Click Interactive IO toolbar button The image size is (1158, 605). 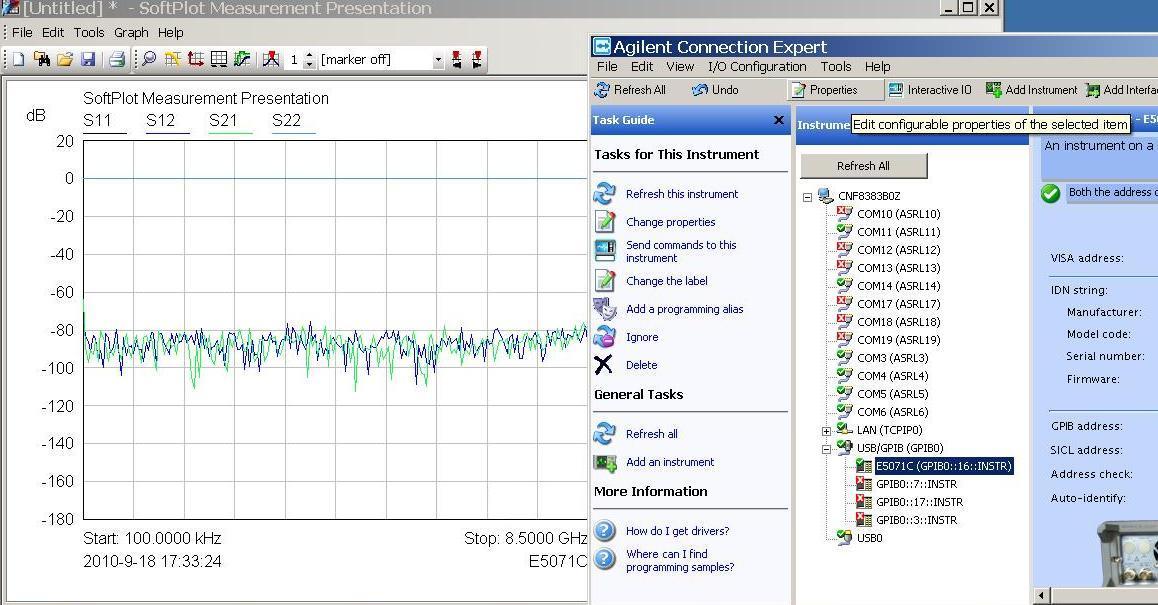click(x=930, y=90)
